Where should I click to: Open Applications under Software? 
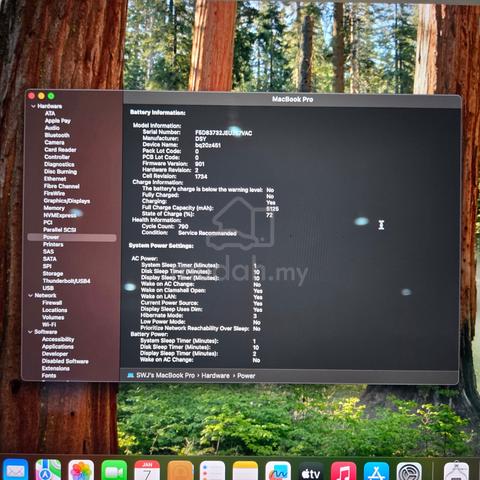click(x=58, y=347)
